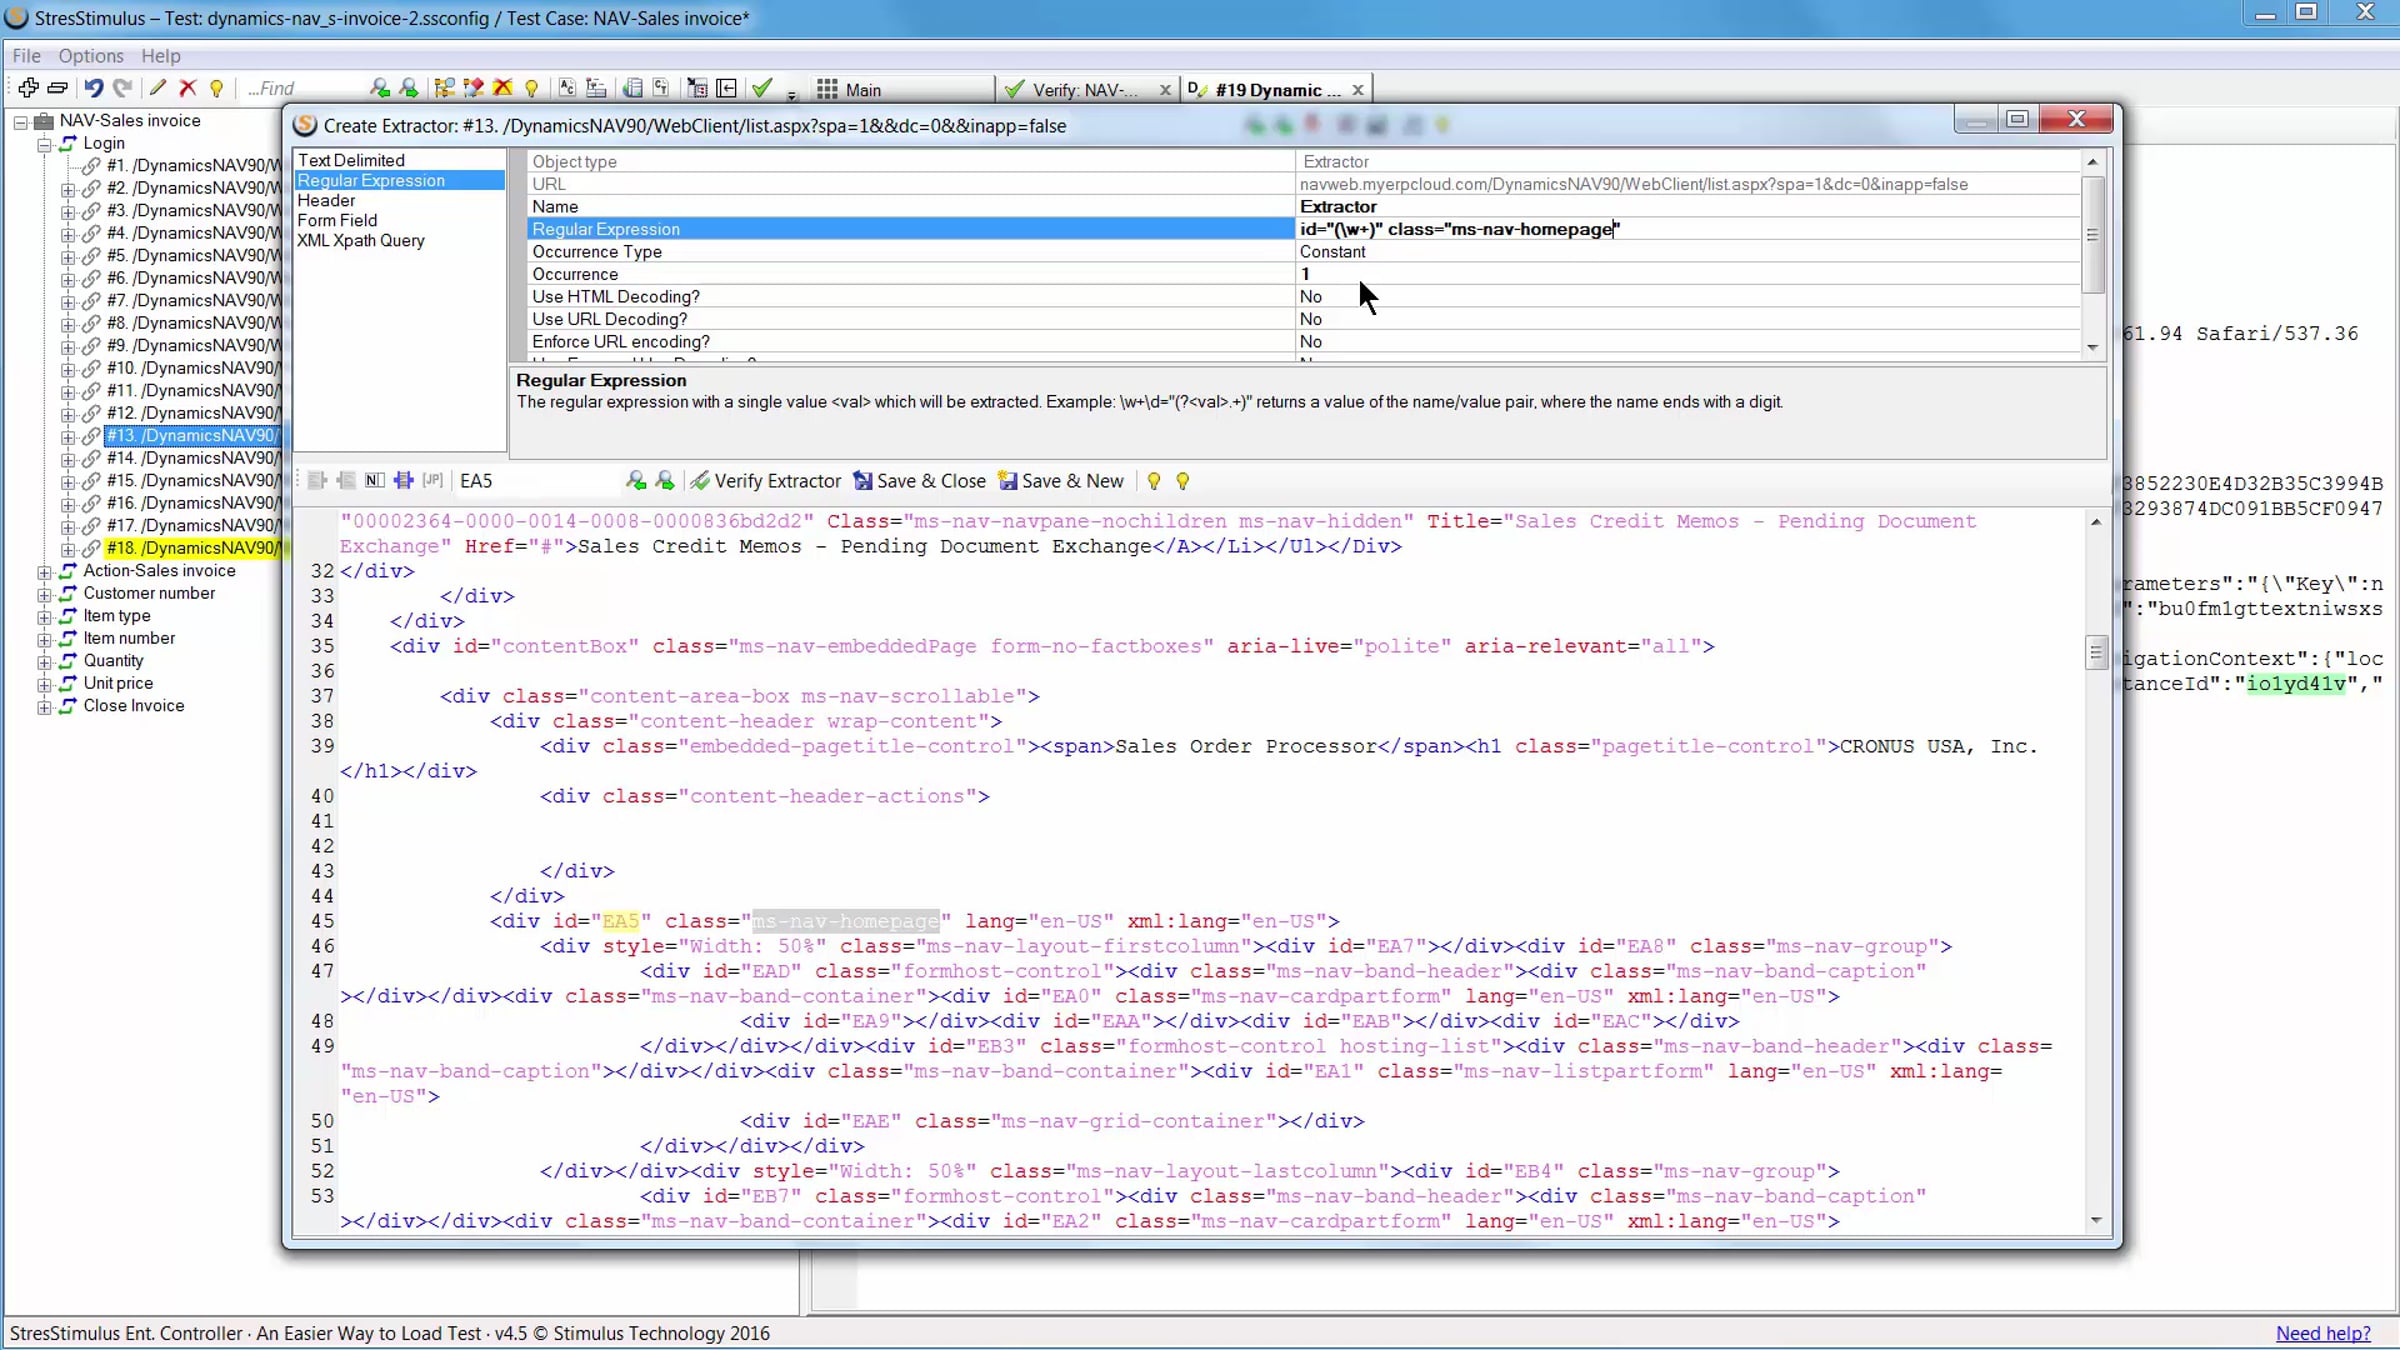Viewport: 2400px width, 1350px height.
Task: Collapse the Login tree node
Action: point(44,144)
